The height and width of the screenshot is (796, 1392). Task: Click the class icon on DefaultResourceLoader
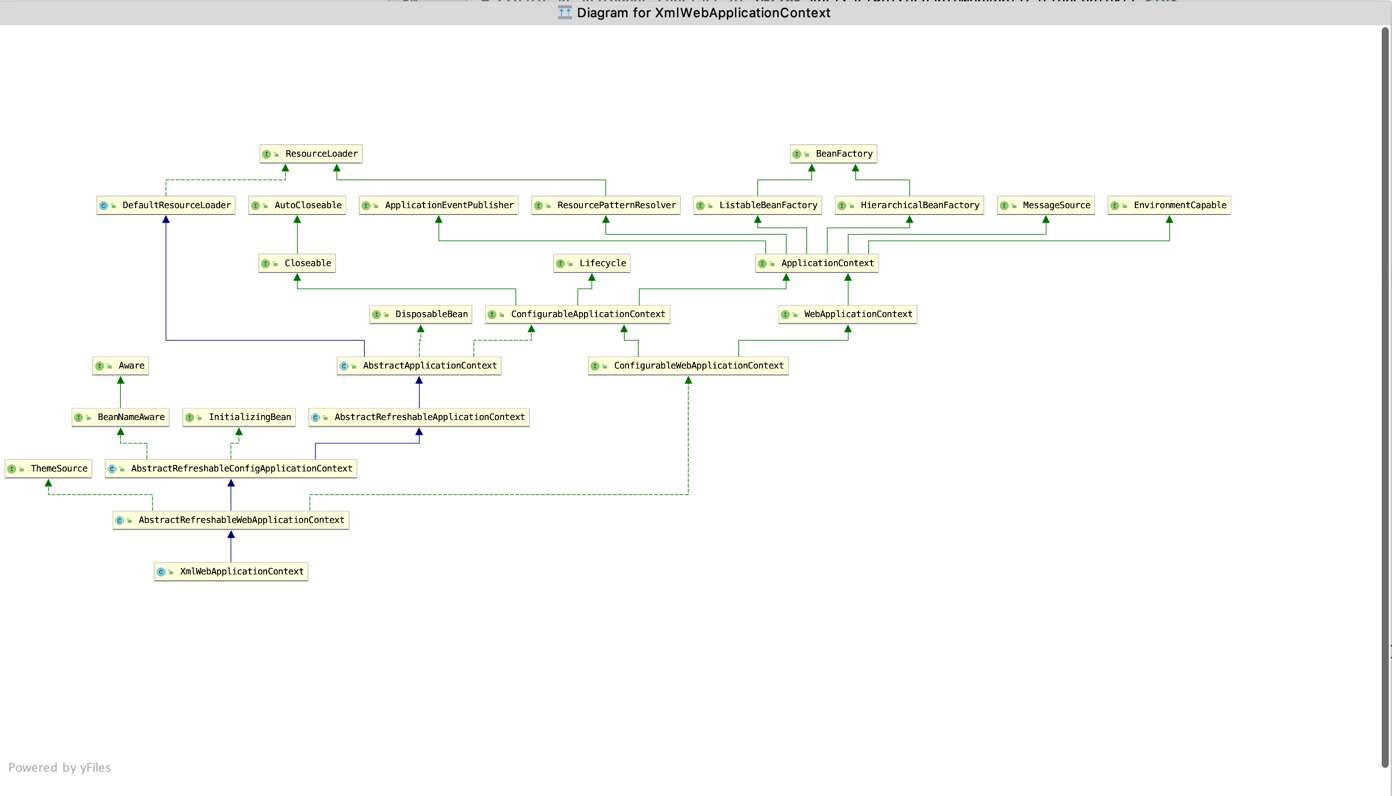tap(103, 206)
